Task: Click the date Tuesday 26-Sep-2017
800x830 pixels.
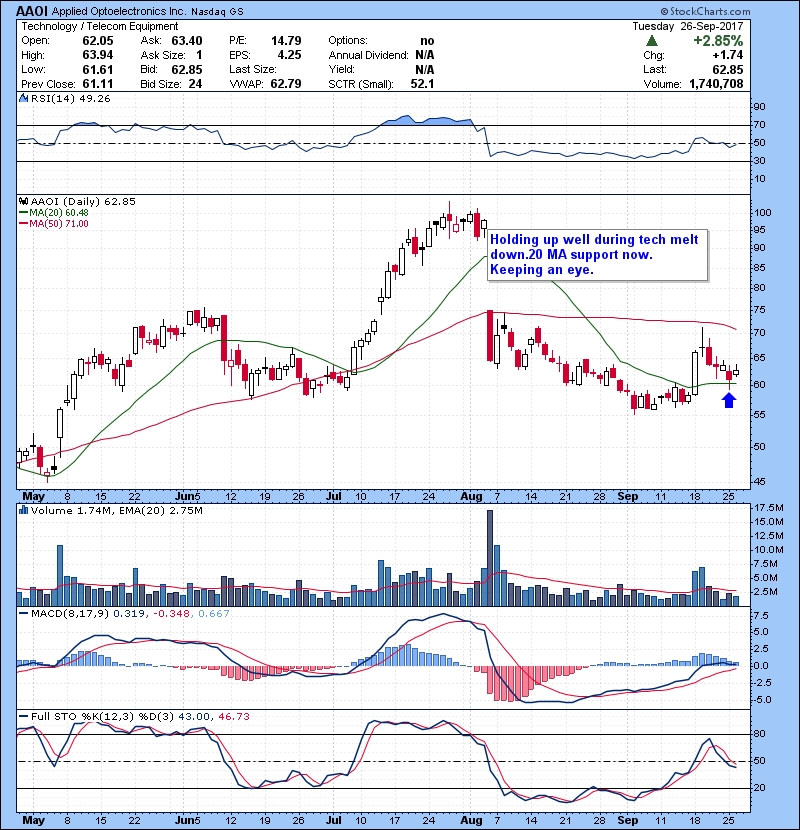Action: (688, 26)
